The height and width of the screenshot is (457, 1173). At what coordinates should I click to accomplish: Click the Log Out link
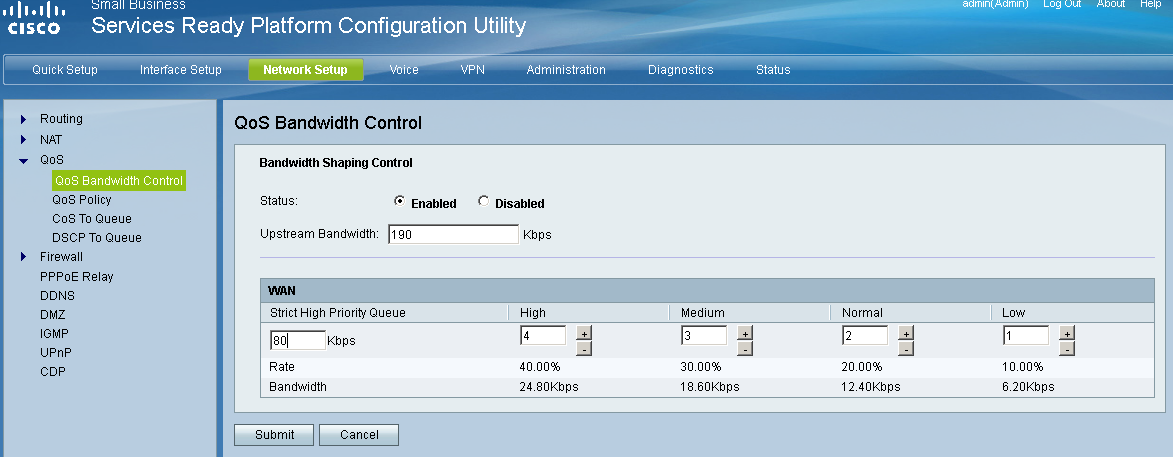1061,4
